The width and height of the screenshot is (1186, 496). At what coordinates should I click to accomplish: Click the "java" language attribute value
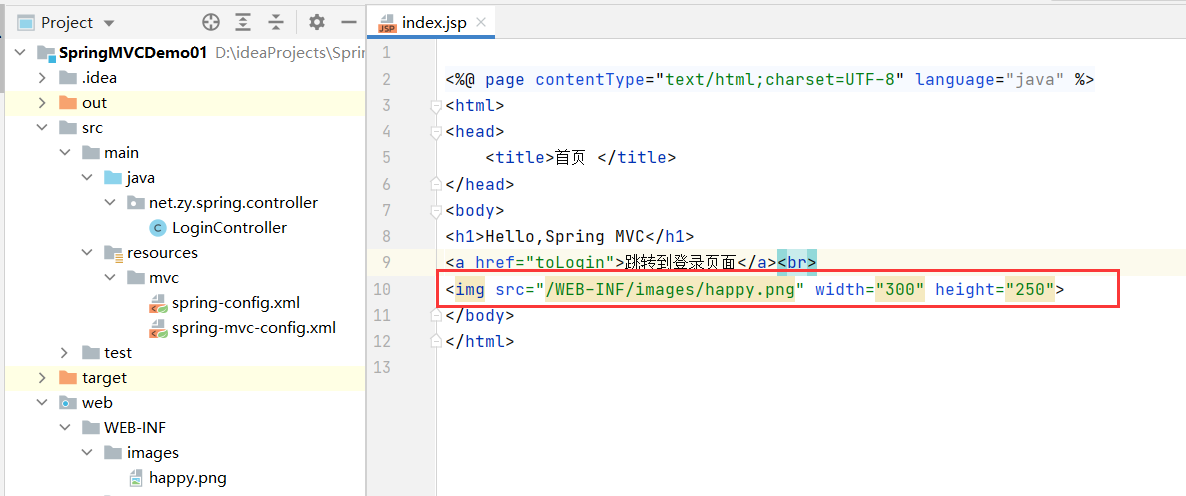[x=1035, y=79]
